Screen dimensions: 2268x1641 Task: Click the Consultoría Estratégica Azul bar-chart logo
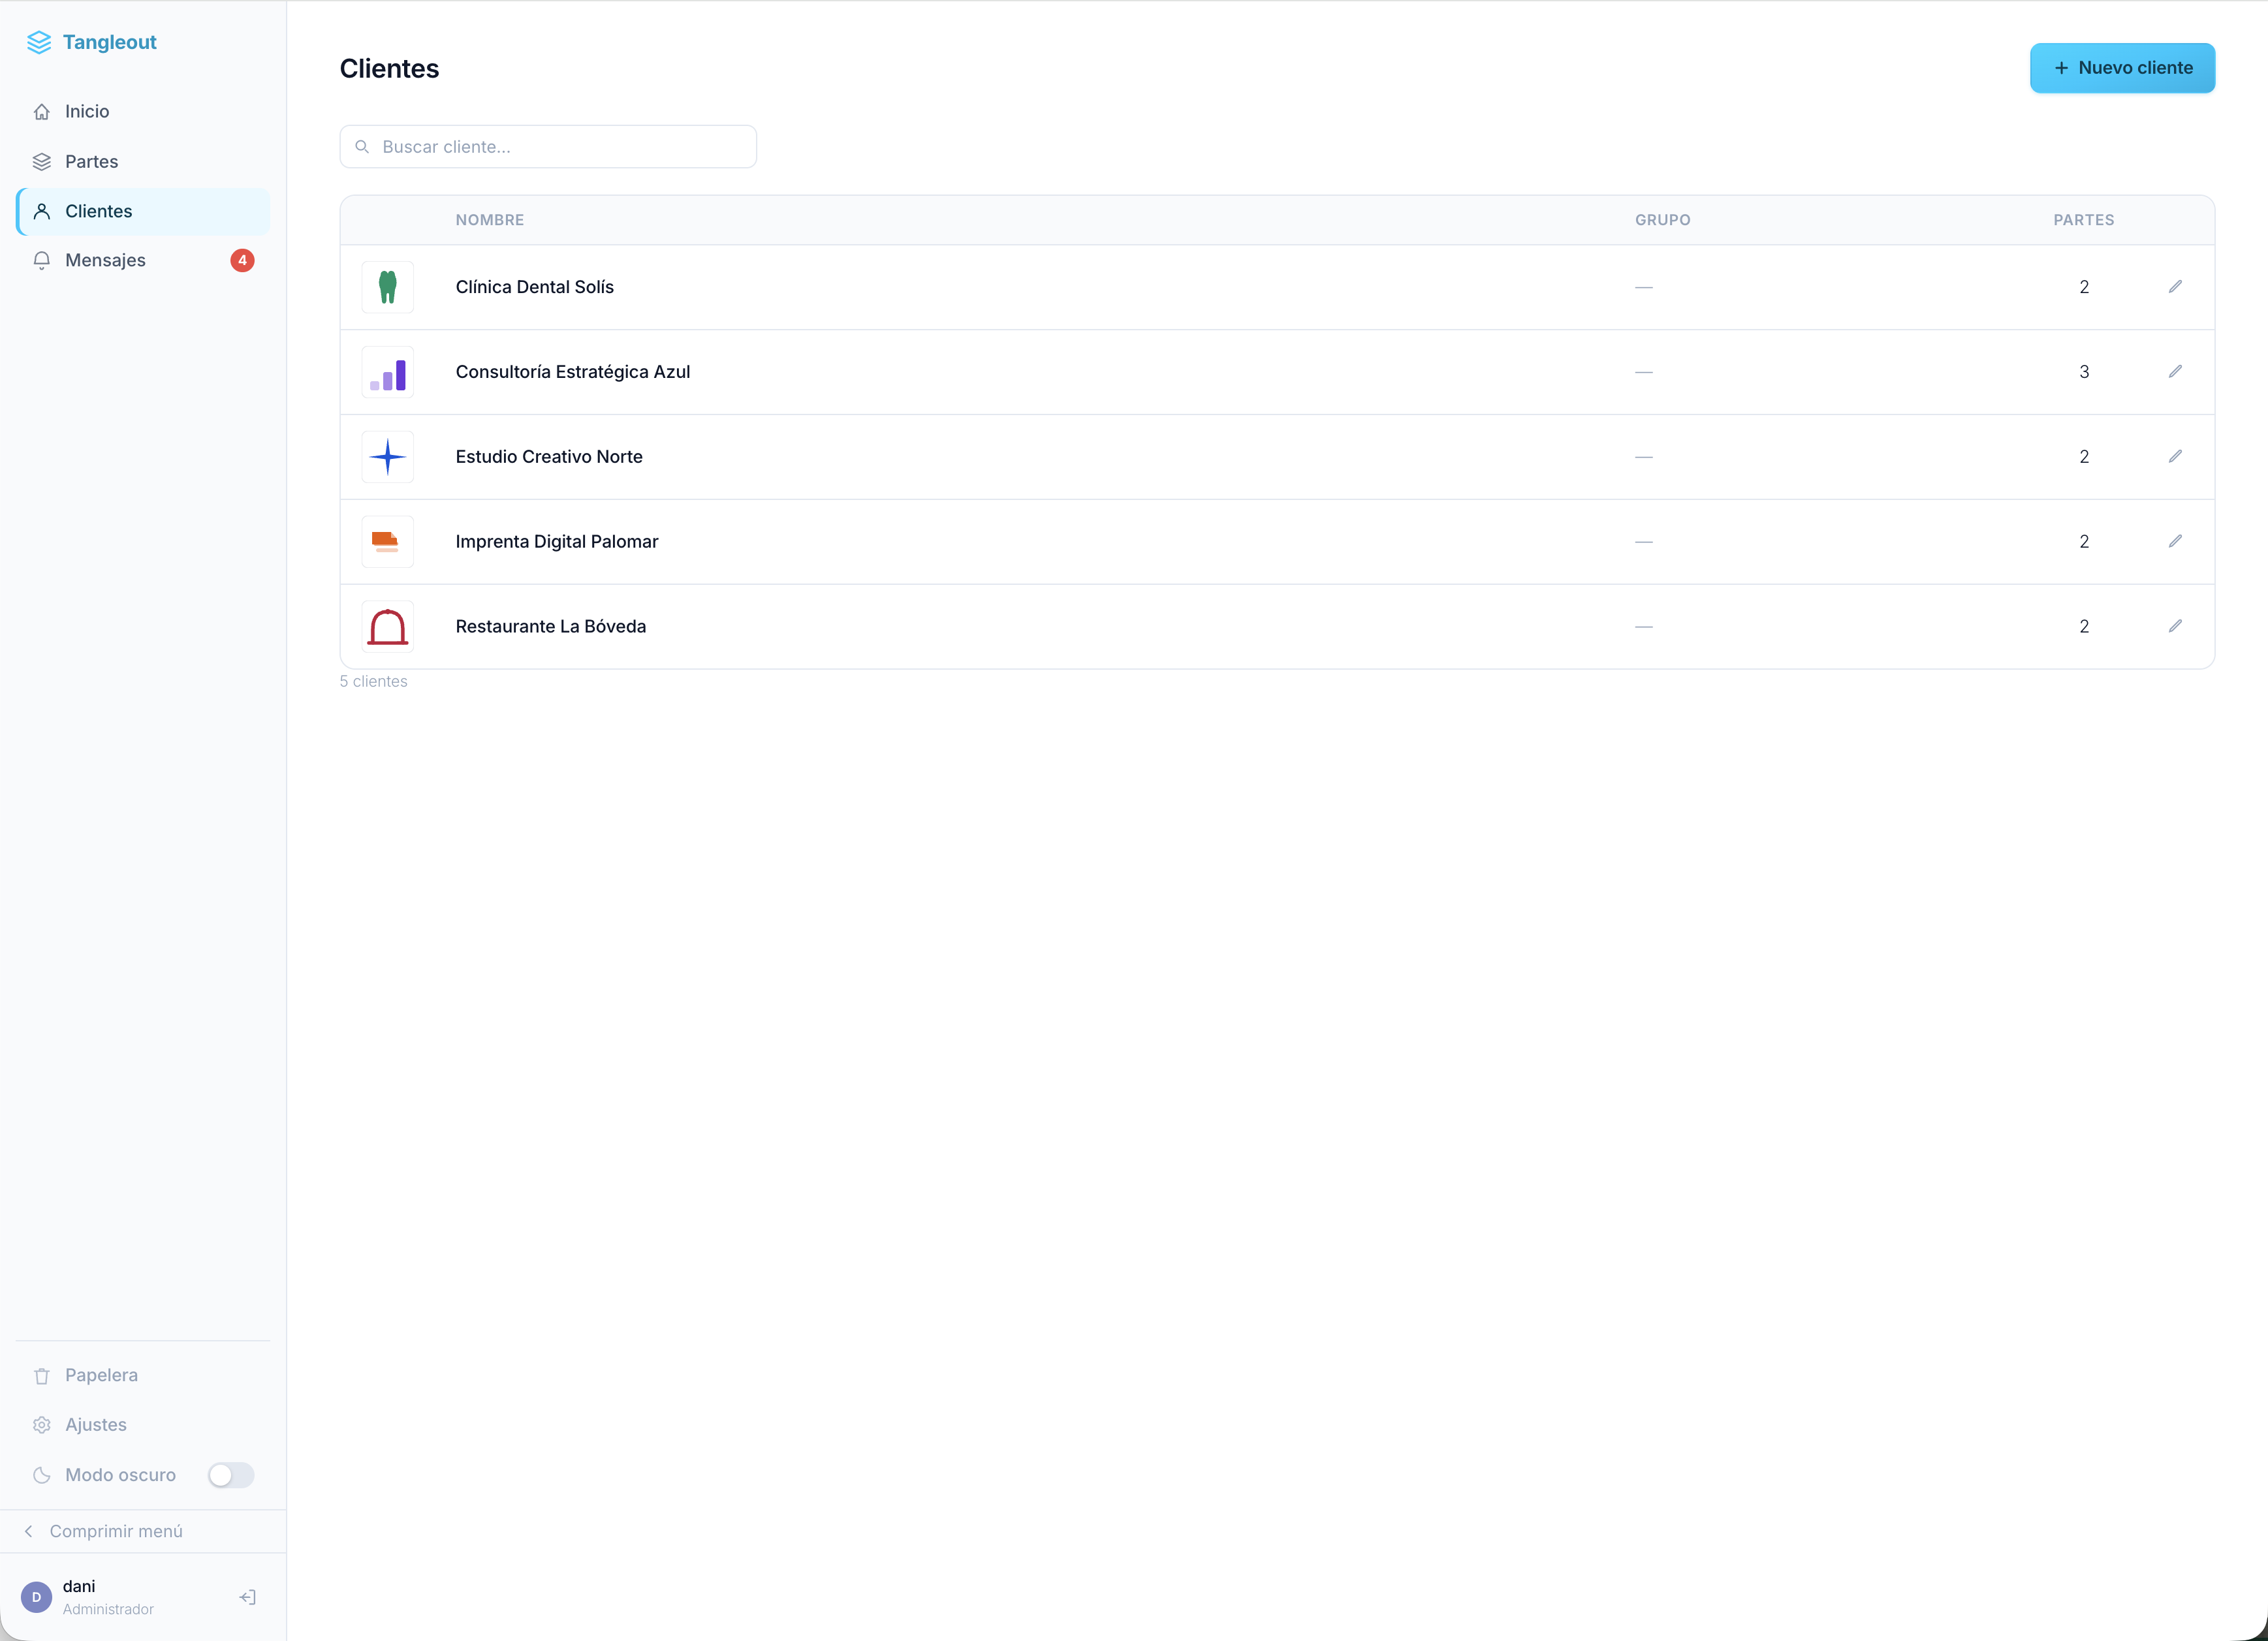[388, 372]
